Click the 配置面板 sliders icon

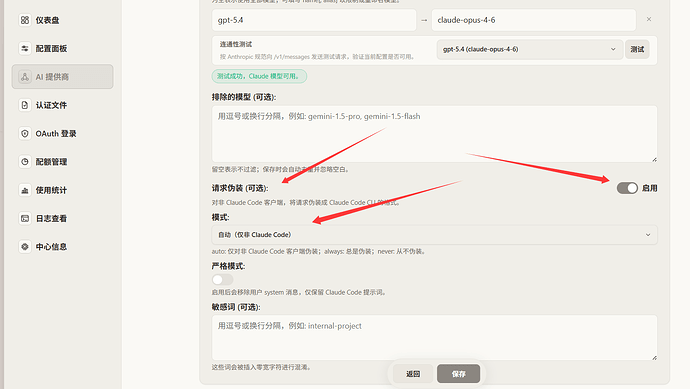[x=25, y=48]
